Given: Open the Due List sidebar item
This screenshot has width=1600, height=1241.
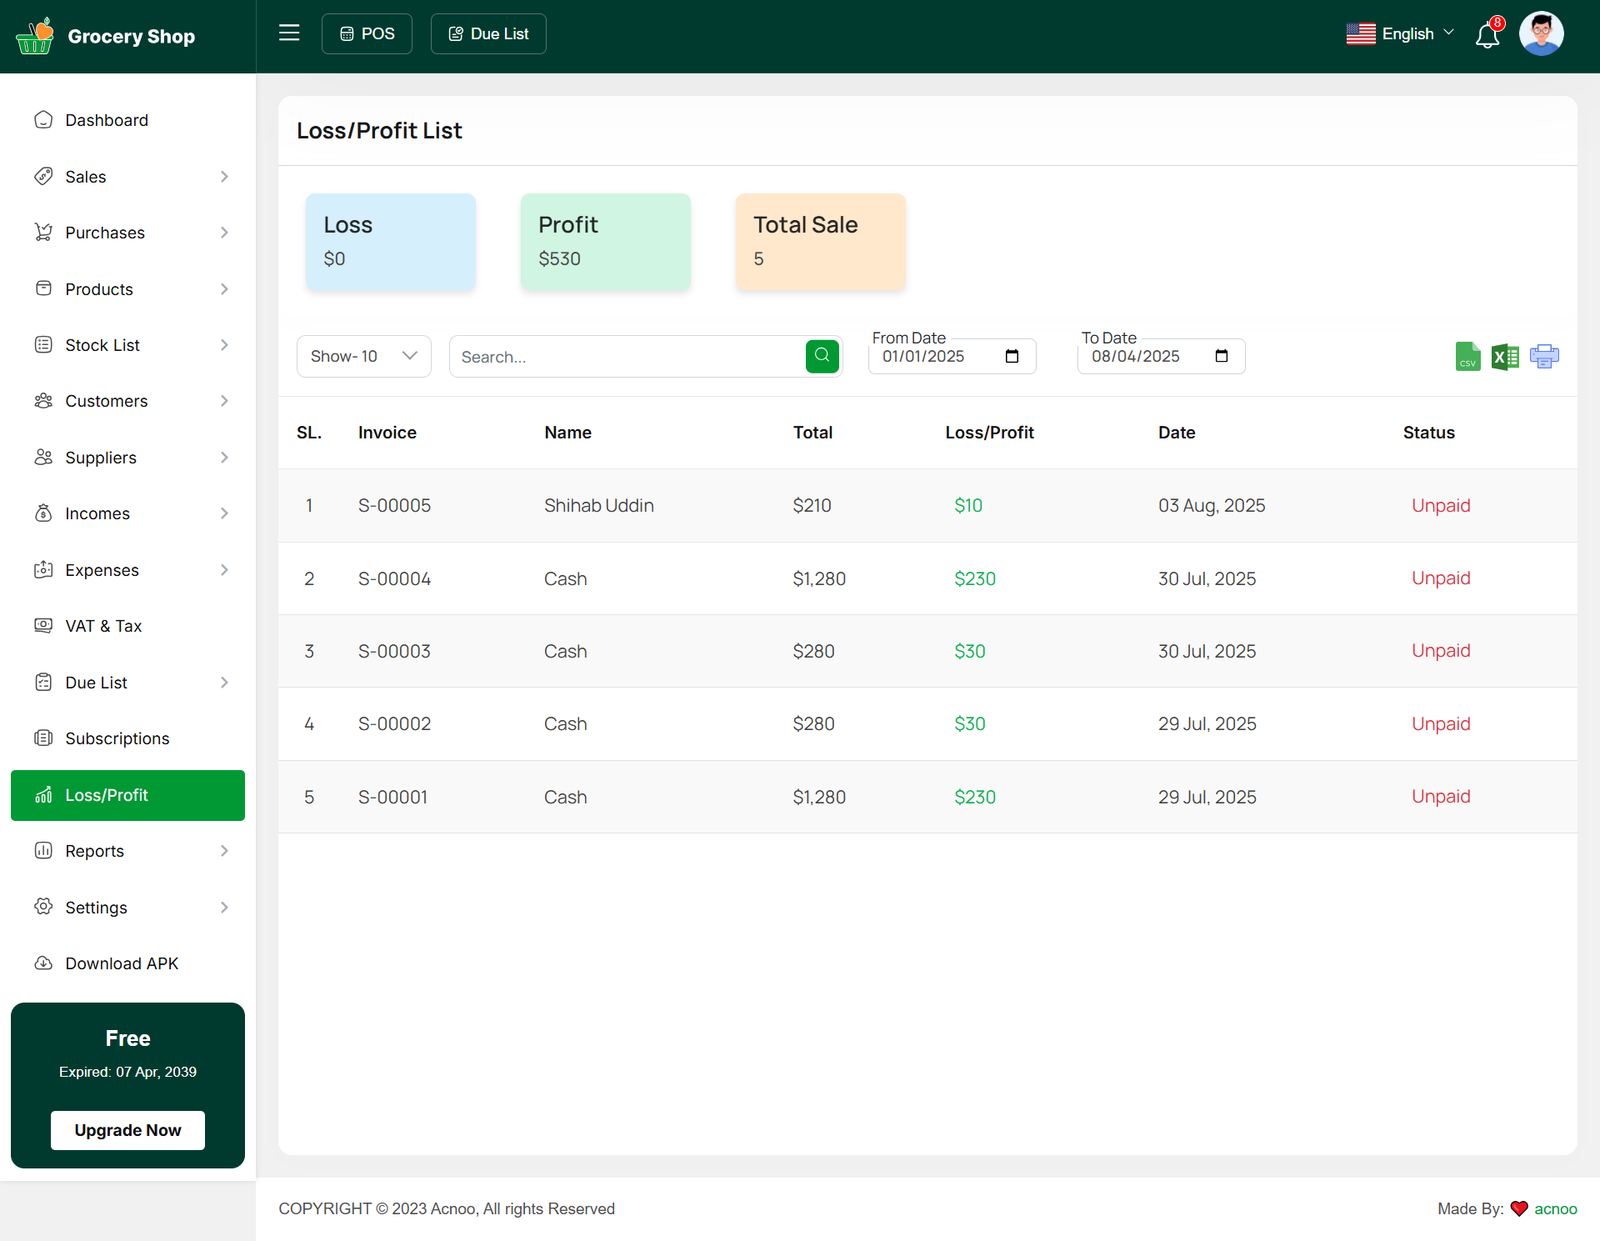Looking at the screenshot, I should [128, 682].
